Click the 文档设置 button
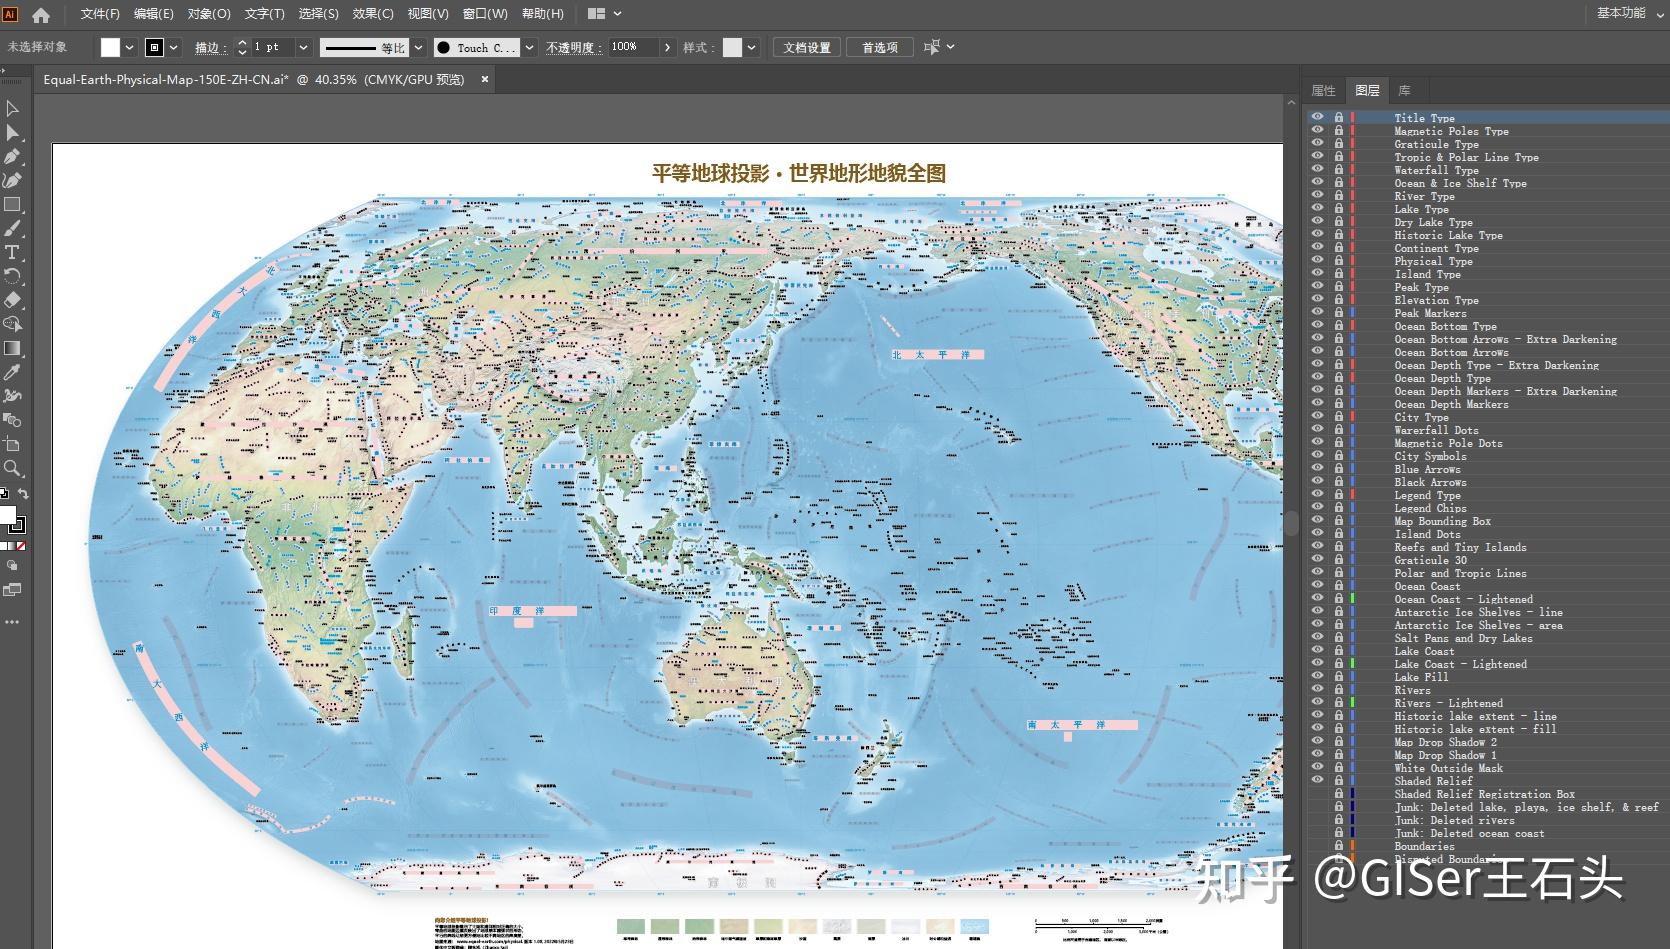The height and width of the screenshot is (949, 1670). click(x=806, y=46)
